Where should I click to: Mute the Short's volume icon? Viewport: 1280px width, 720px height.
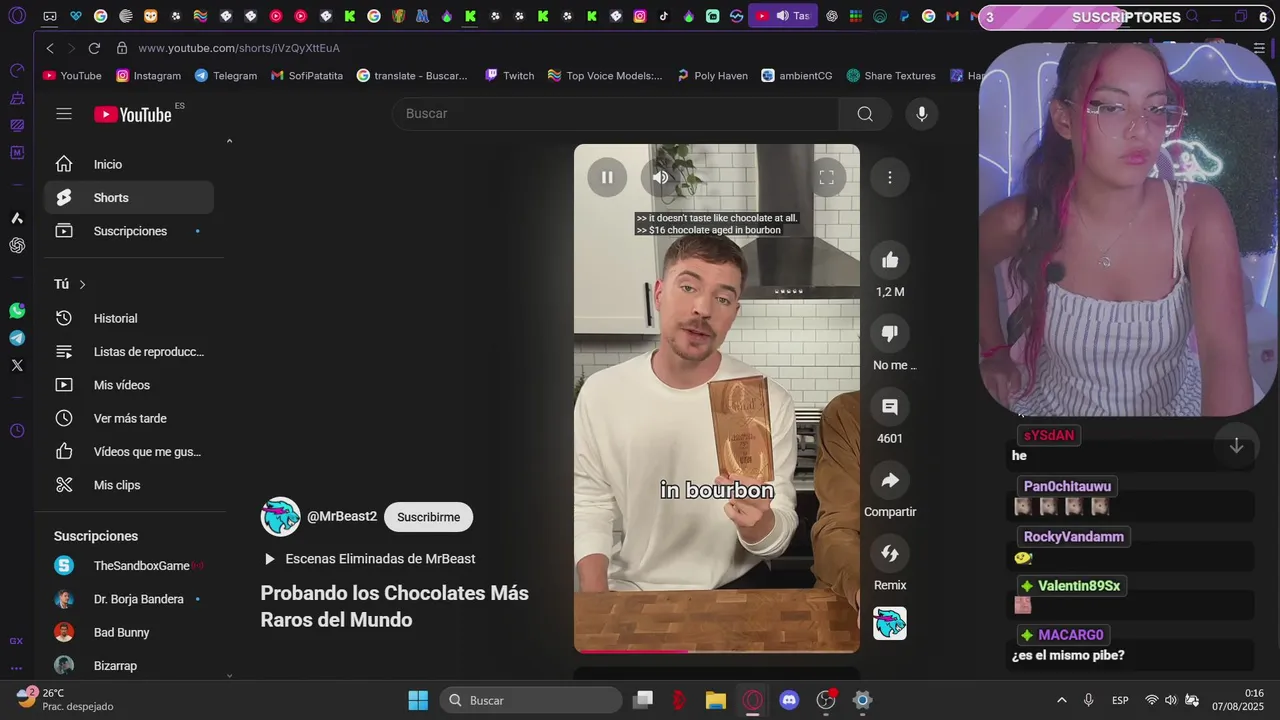pyautogui.click(x=660, y=177)
